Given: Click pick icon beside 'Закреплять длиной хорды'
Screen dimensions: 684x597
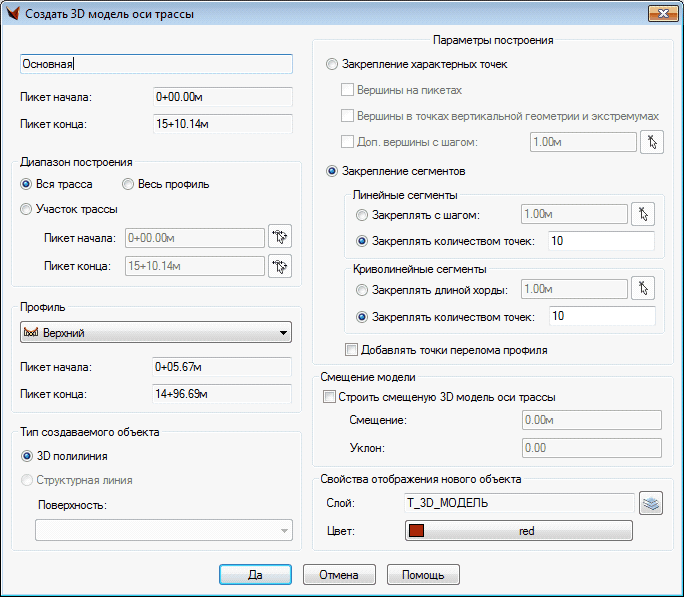Looking at the screenshot, I should pos(642,289).
